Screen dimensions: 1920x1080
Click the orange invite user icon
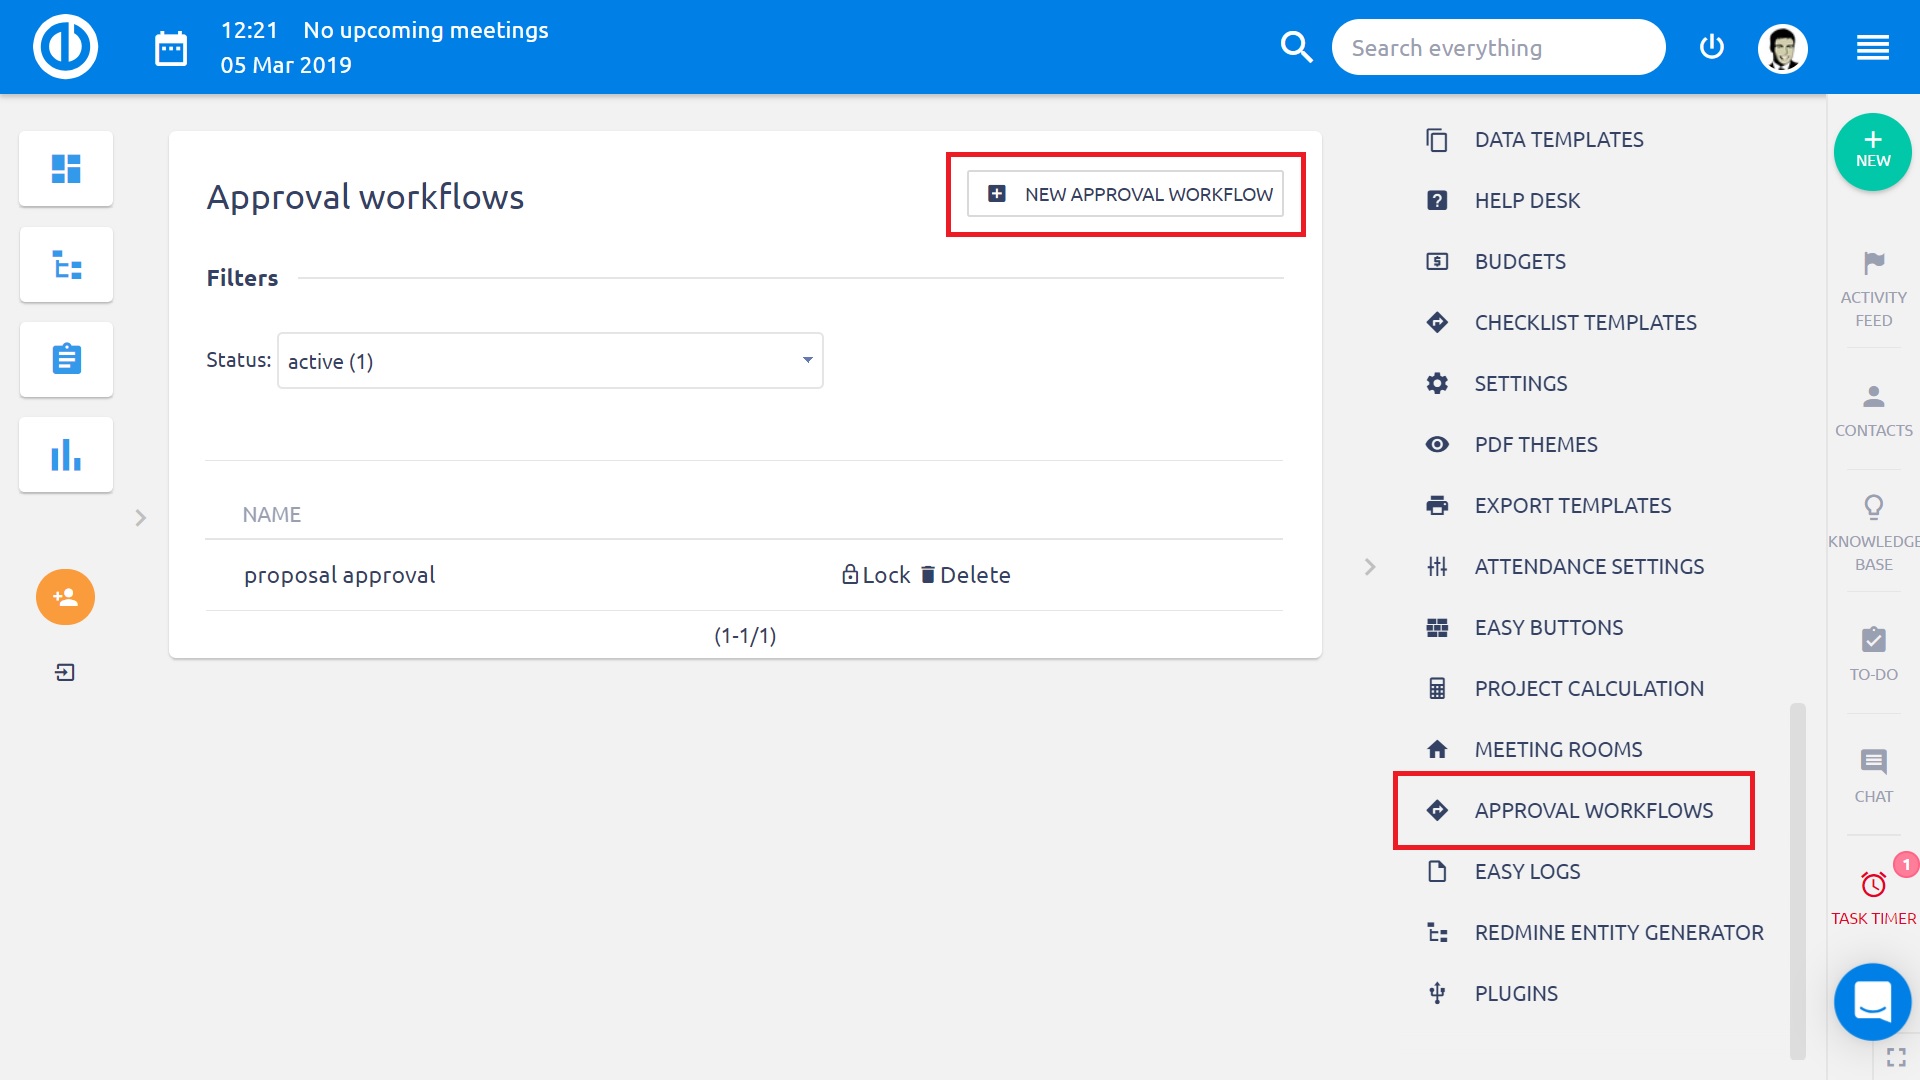(65, 597)
